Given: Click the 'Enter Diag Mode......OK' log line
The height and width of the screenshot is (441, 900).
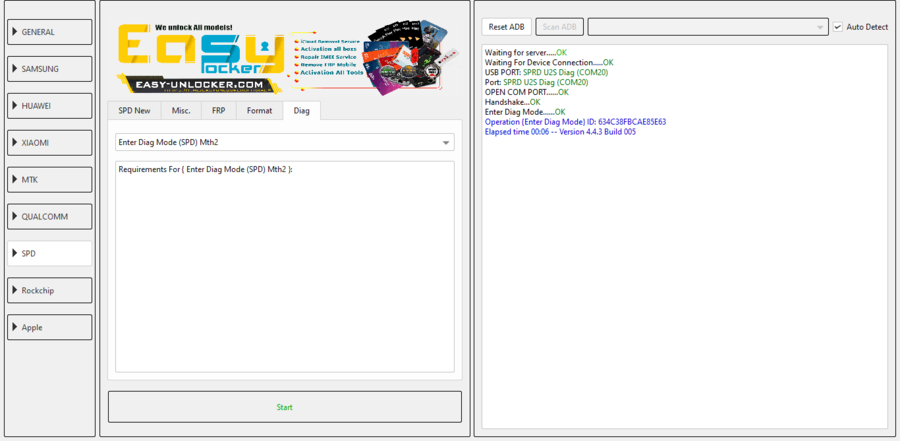Looking at the screenshot, I should tap(525, 112).
